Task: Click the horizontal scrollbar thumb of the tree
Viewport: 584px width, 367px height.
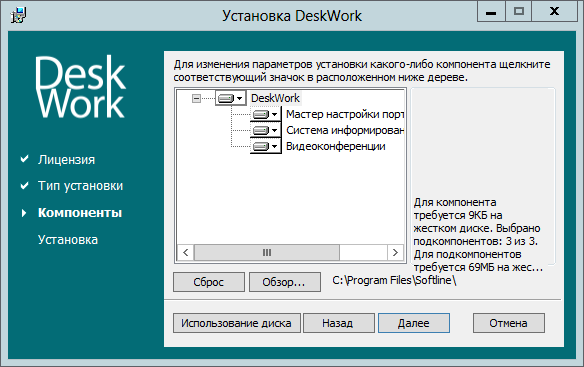Action: [x=267, y=253]
